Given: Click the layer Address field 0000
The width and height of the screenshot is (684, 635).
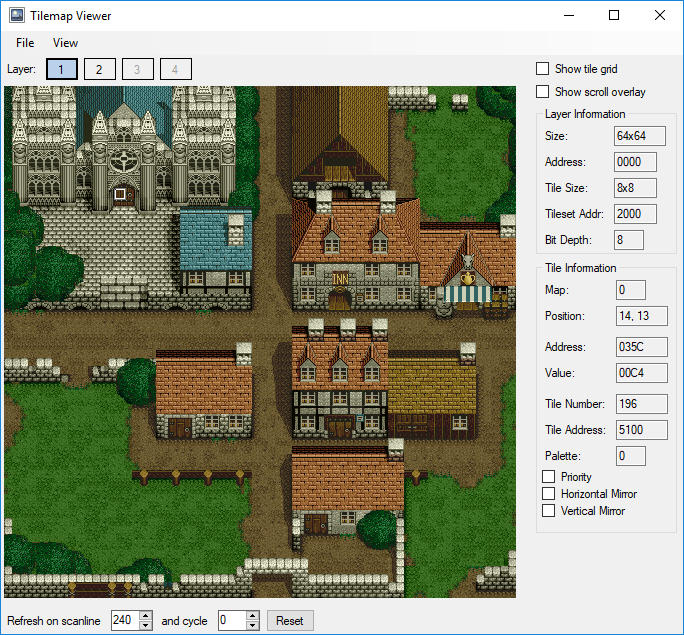Looking at the screenshot, I should 635,162.
